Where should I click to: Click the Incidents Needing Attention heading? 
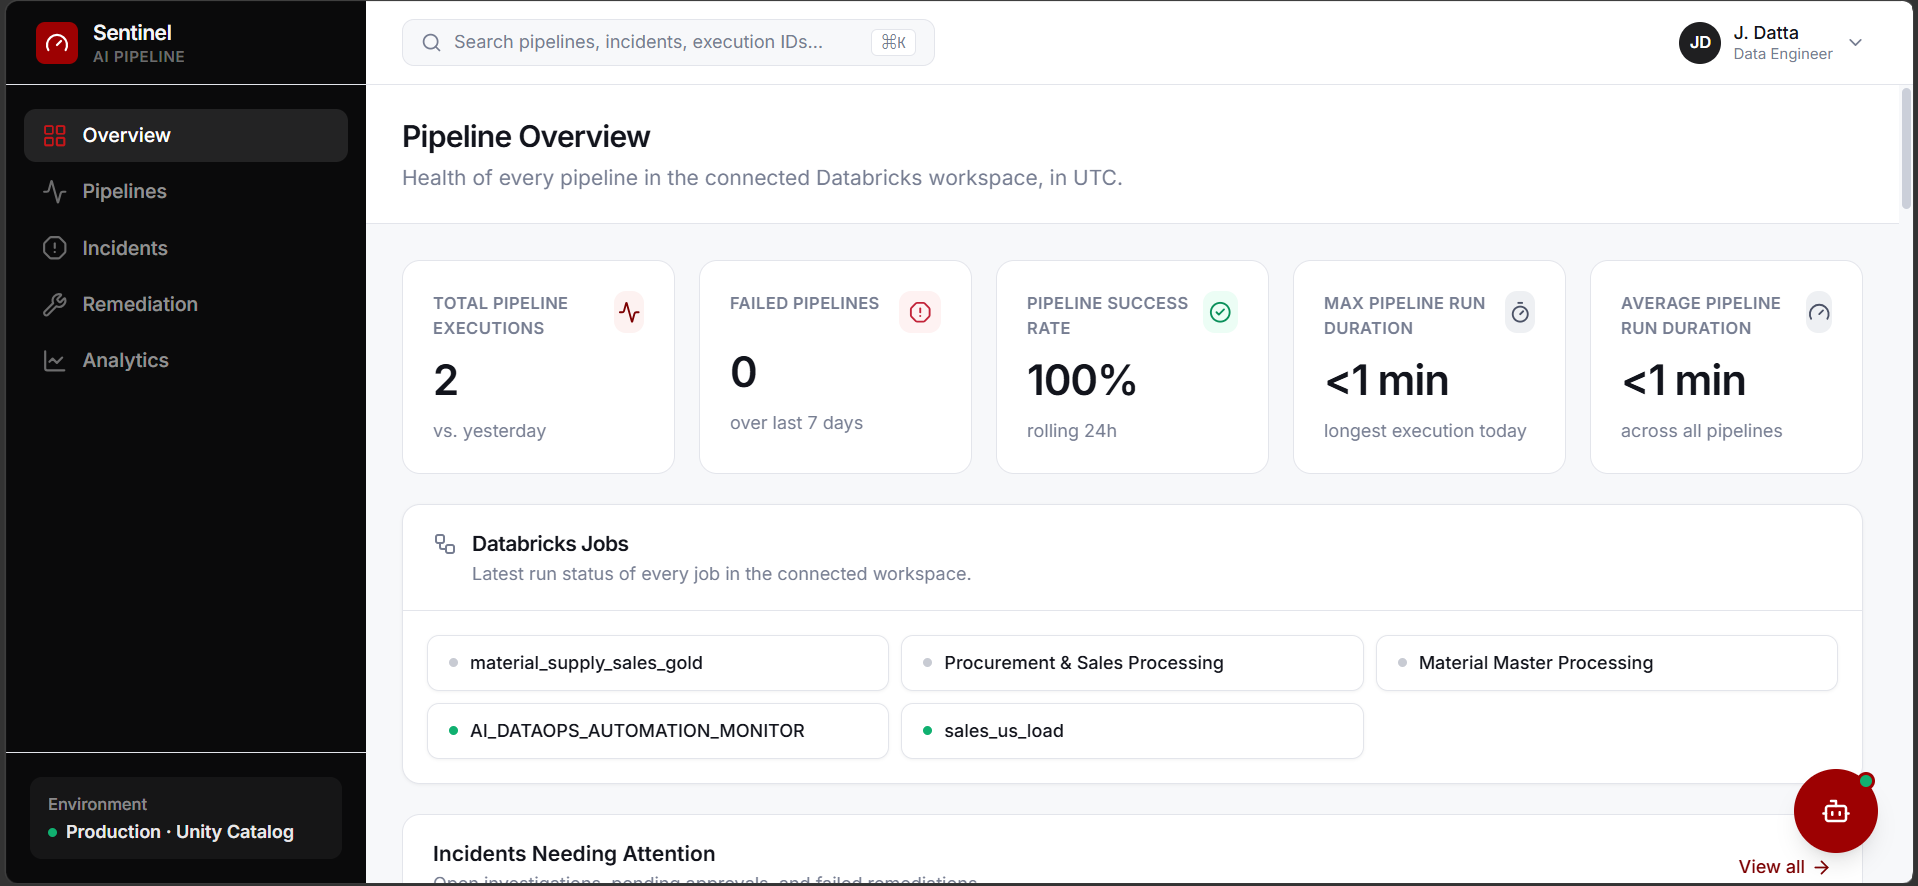[x=574, y=854]
